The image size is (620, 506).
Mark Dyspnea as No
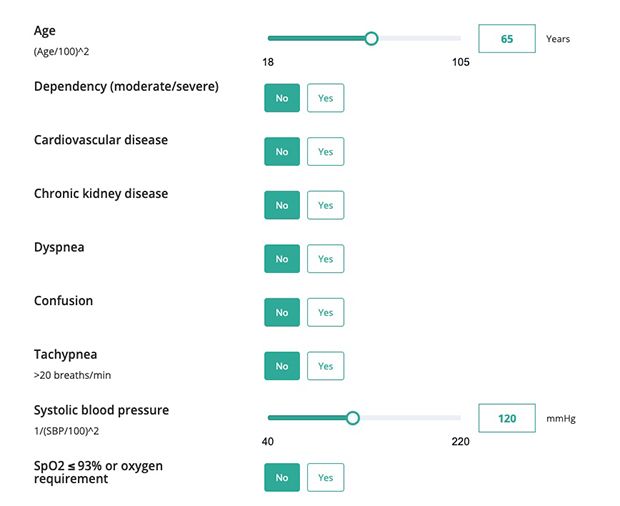coord(282,259)
